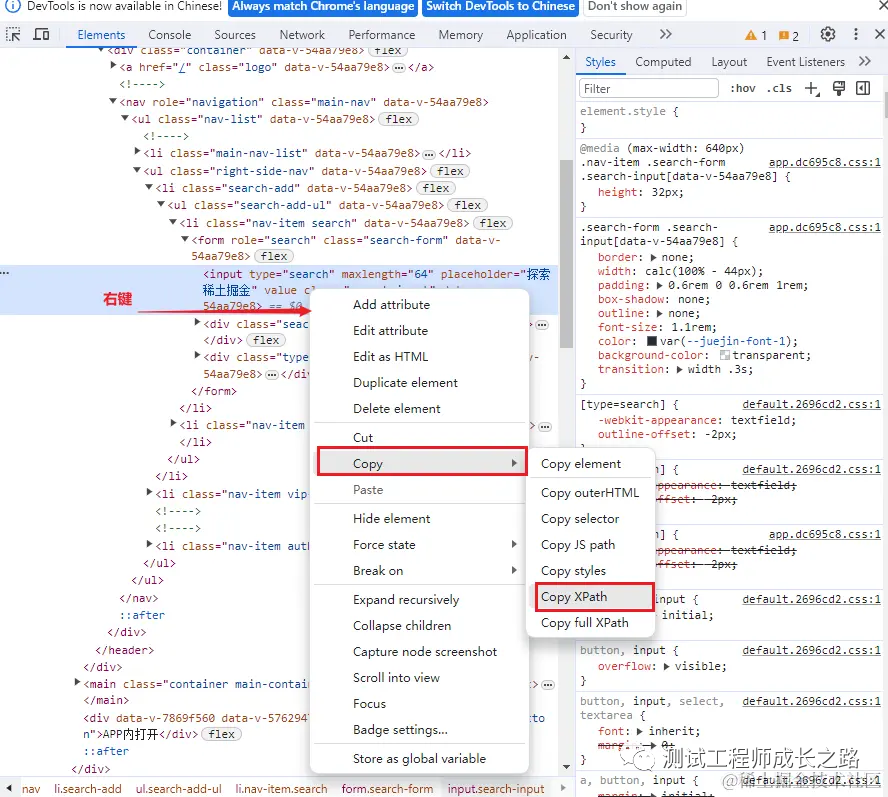
Task: Click the Switch DevTools to Chinese button
Action: 499,8
